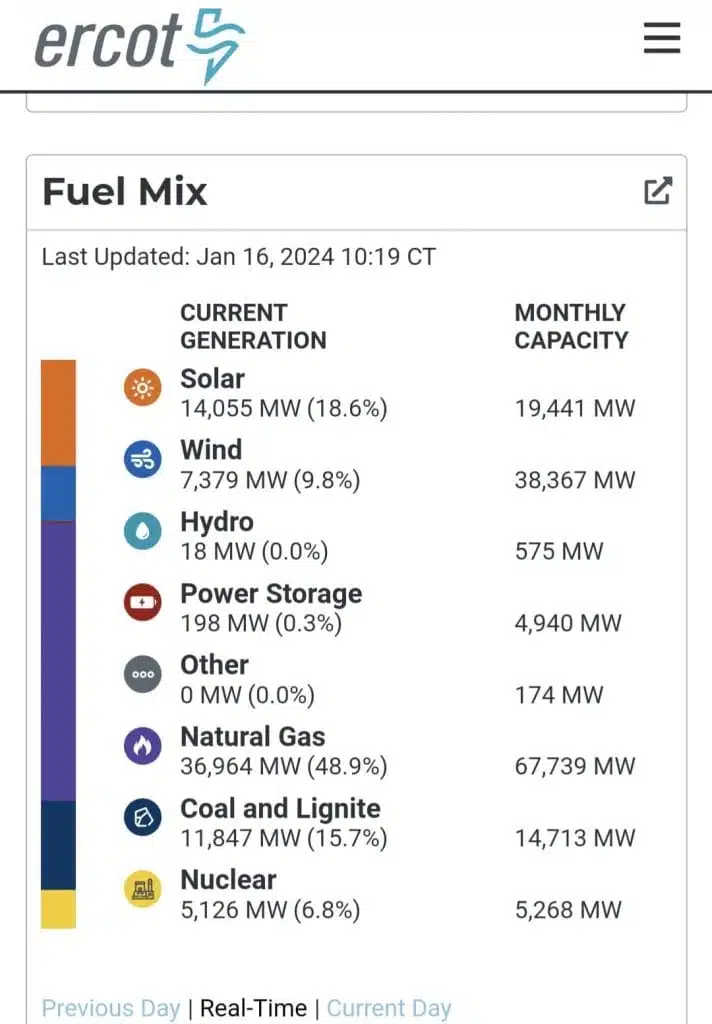Click the Last Updated timestamp text

(x=239, y=257)
